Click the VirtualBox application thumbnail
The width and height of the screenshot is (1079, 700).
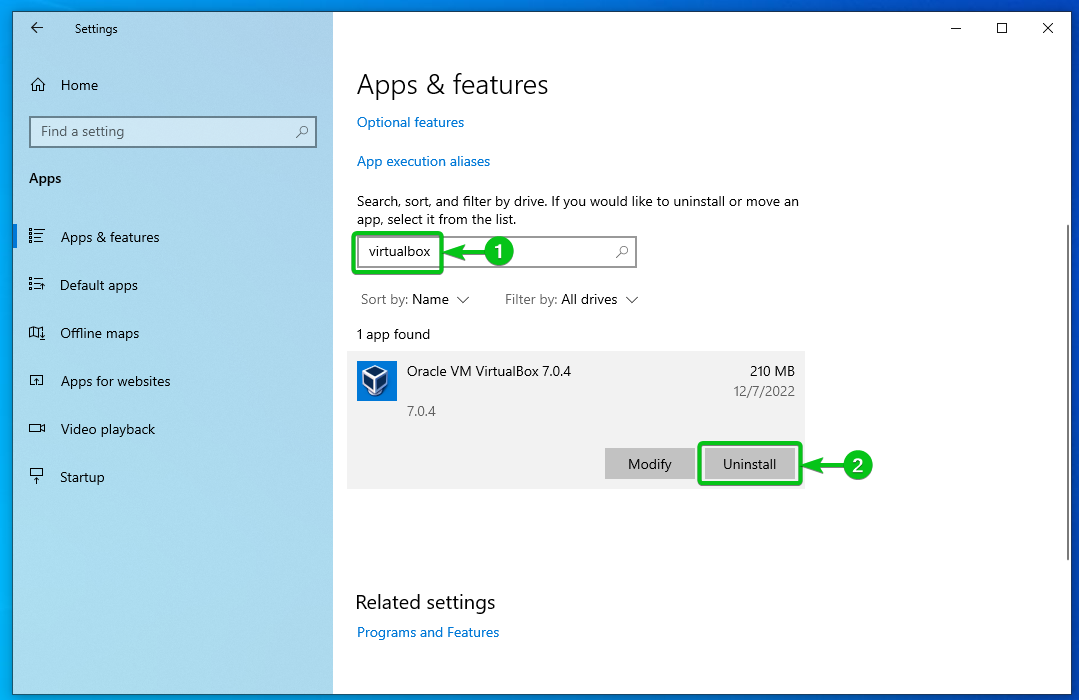tap(376, 381)
